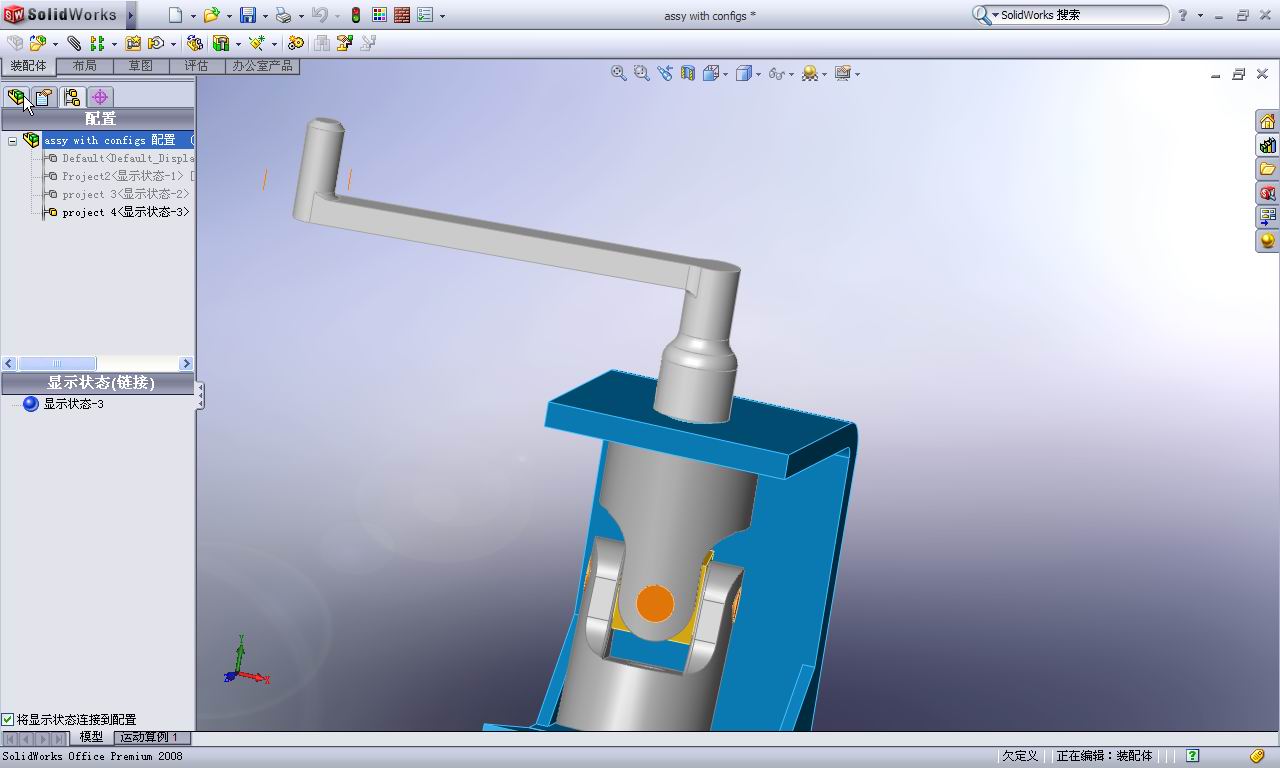Click the help question mark icon
The image size is (1280, 768).
click(x=1183, y=15)
